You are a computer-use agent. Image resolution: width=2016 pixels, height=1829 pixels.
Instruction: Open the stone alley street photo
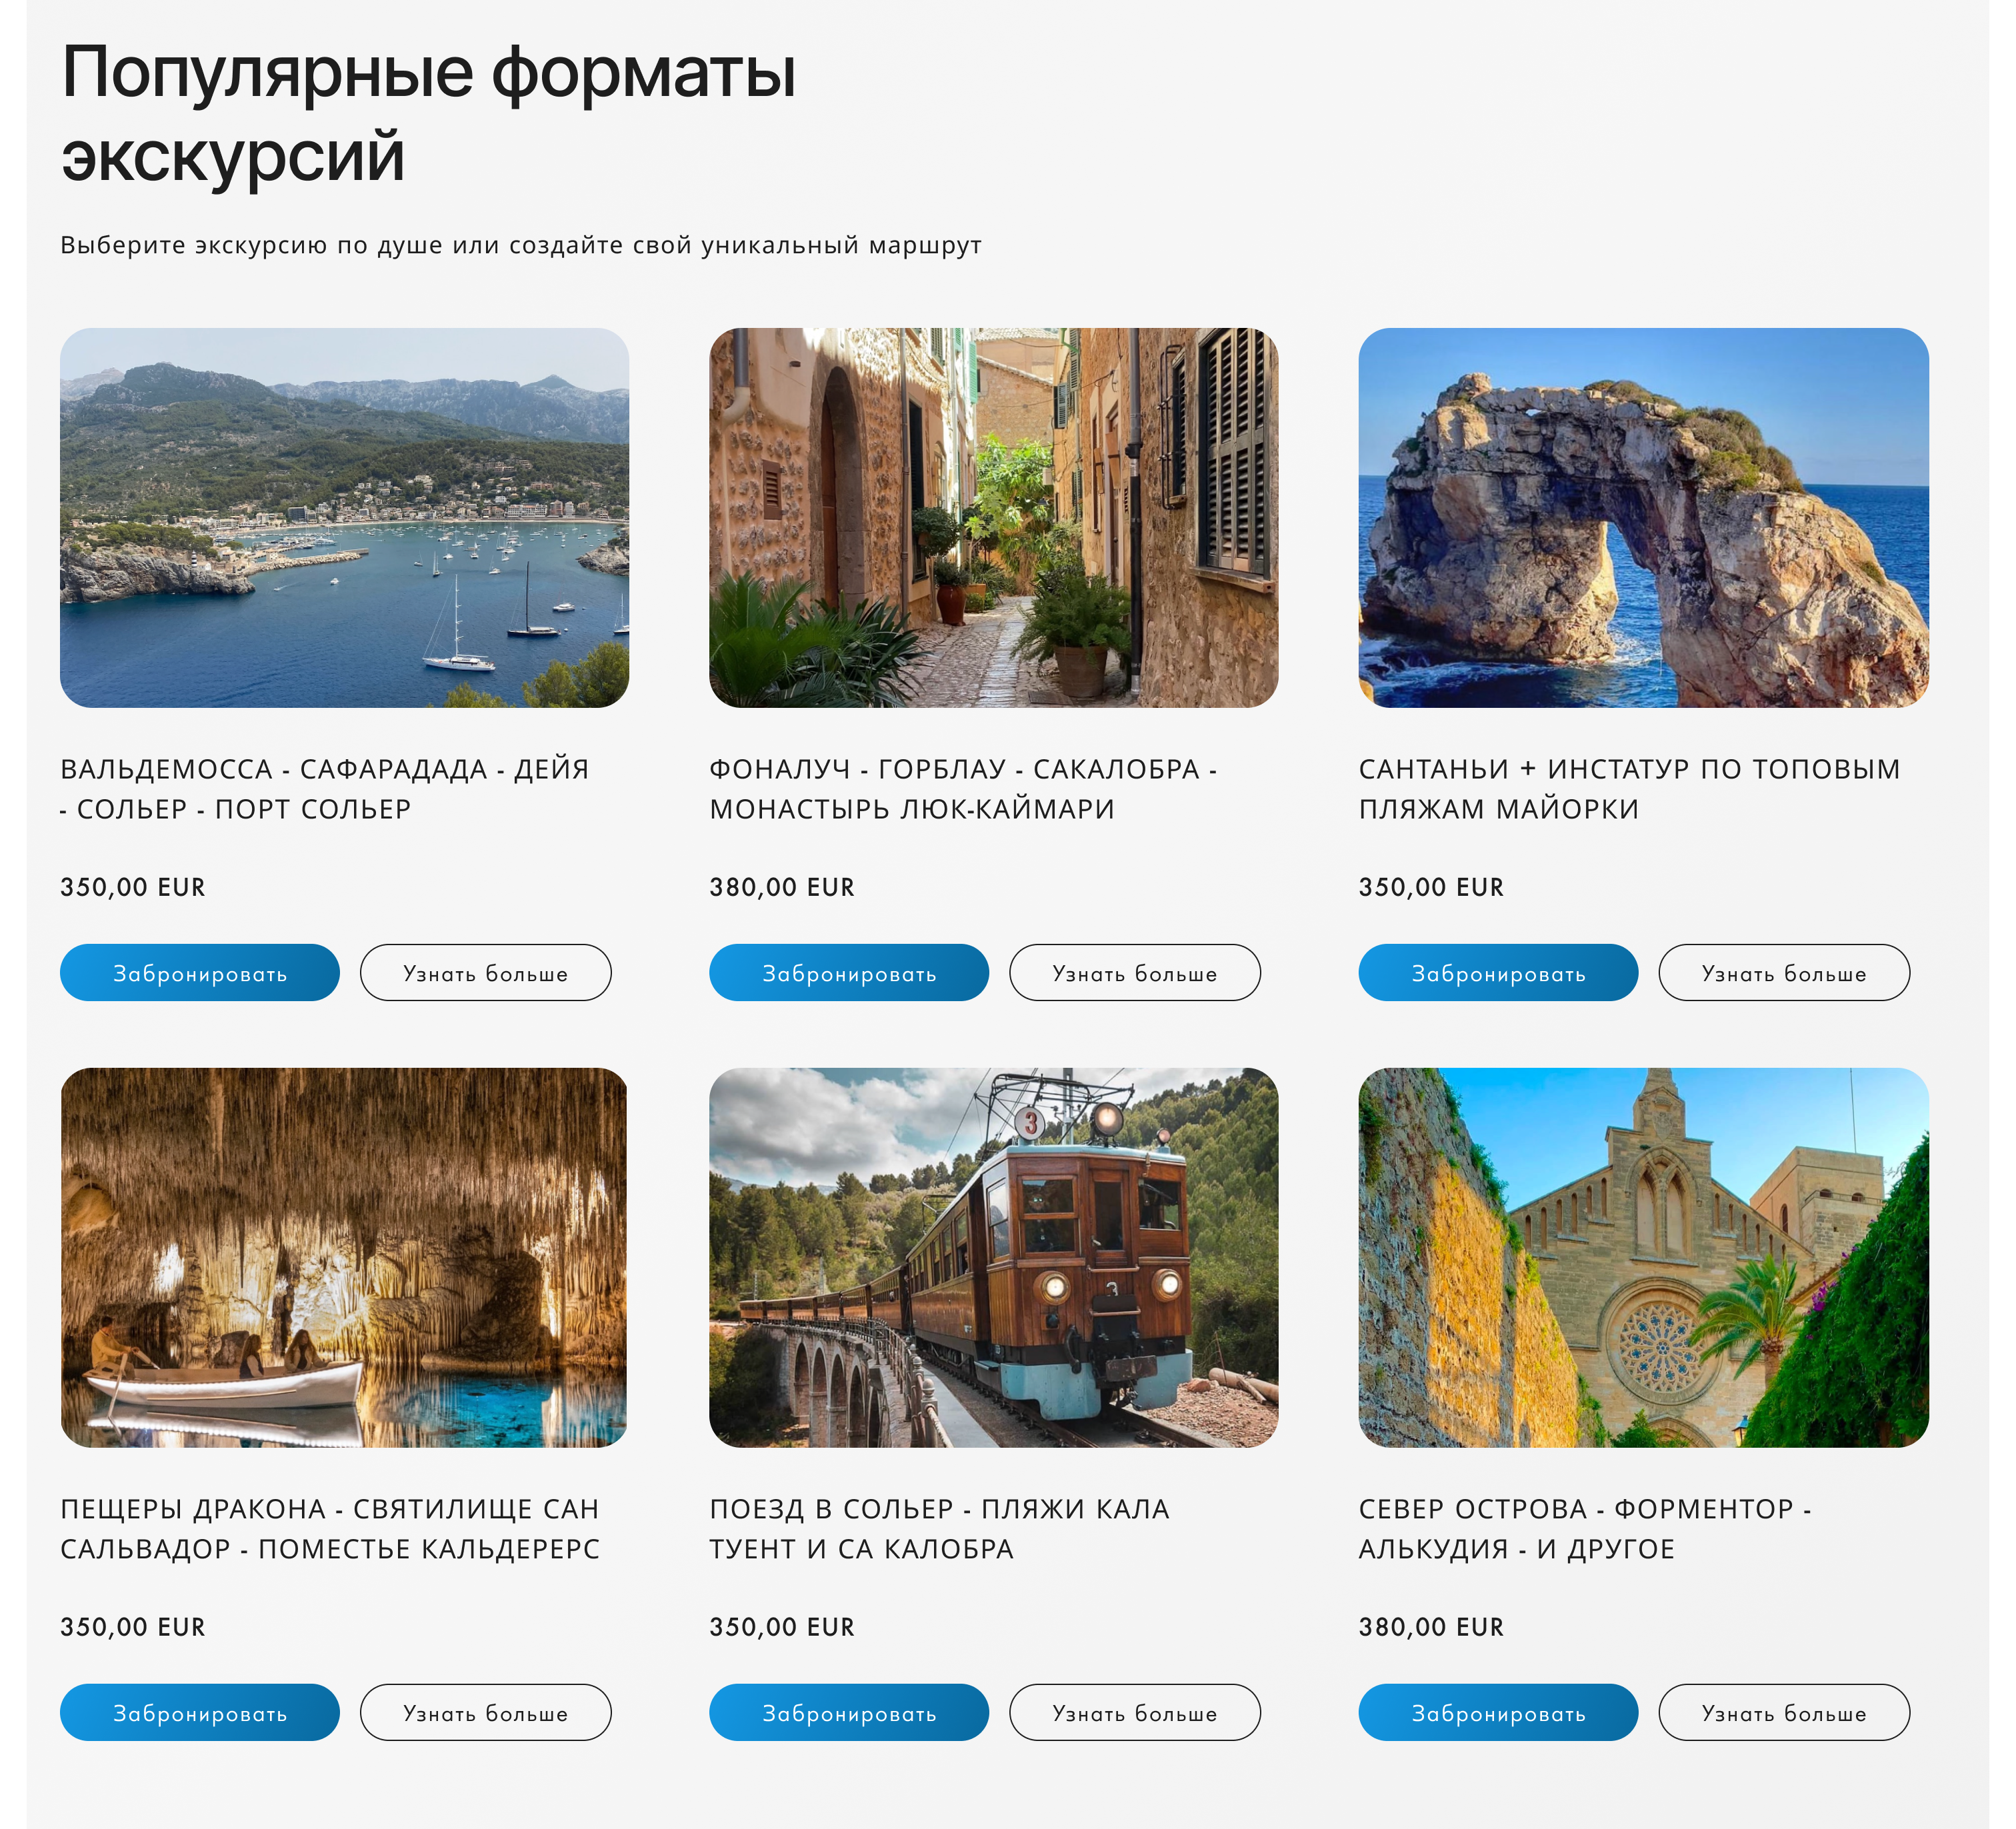[993, 517]
